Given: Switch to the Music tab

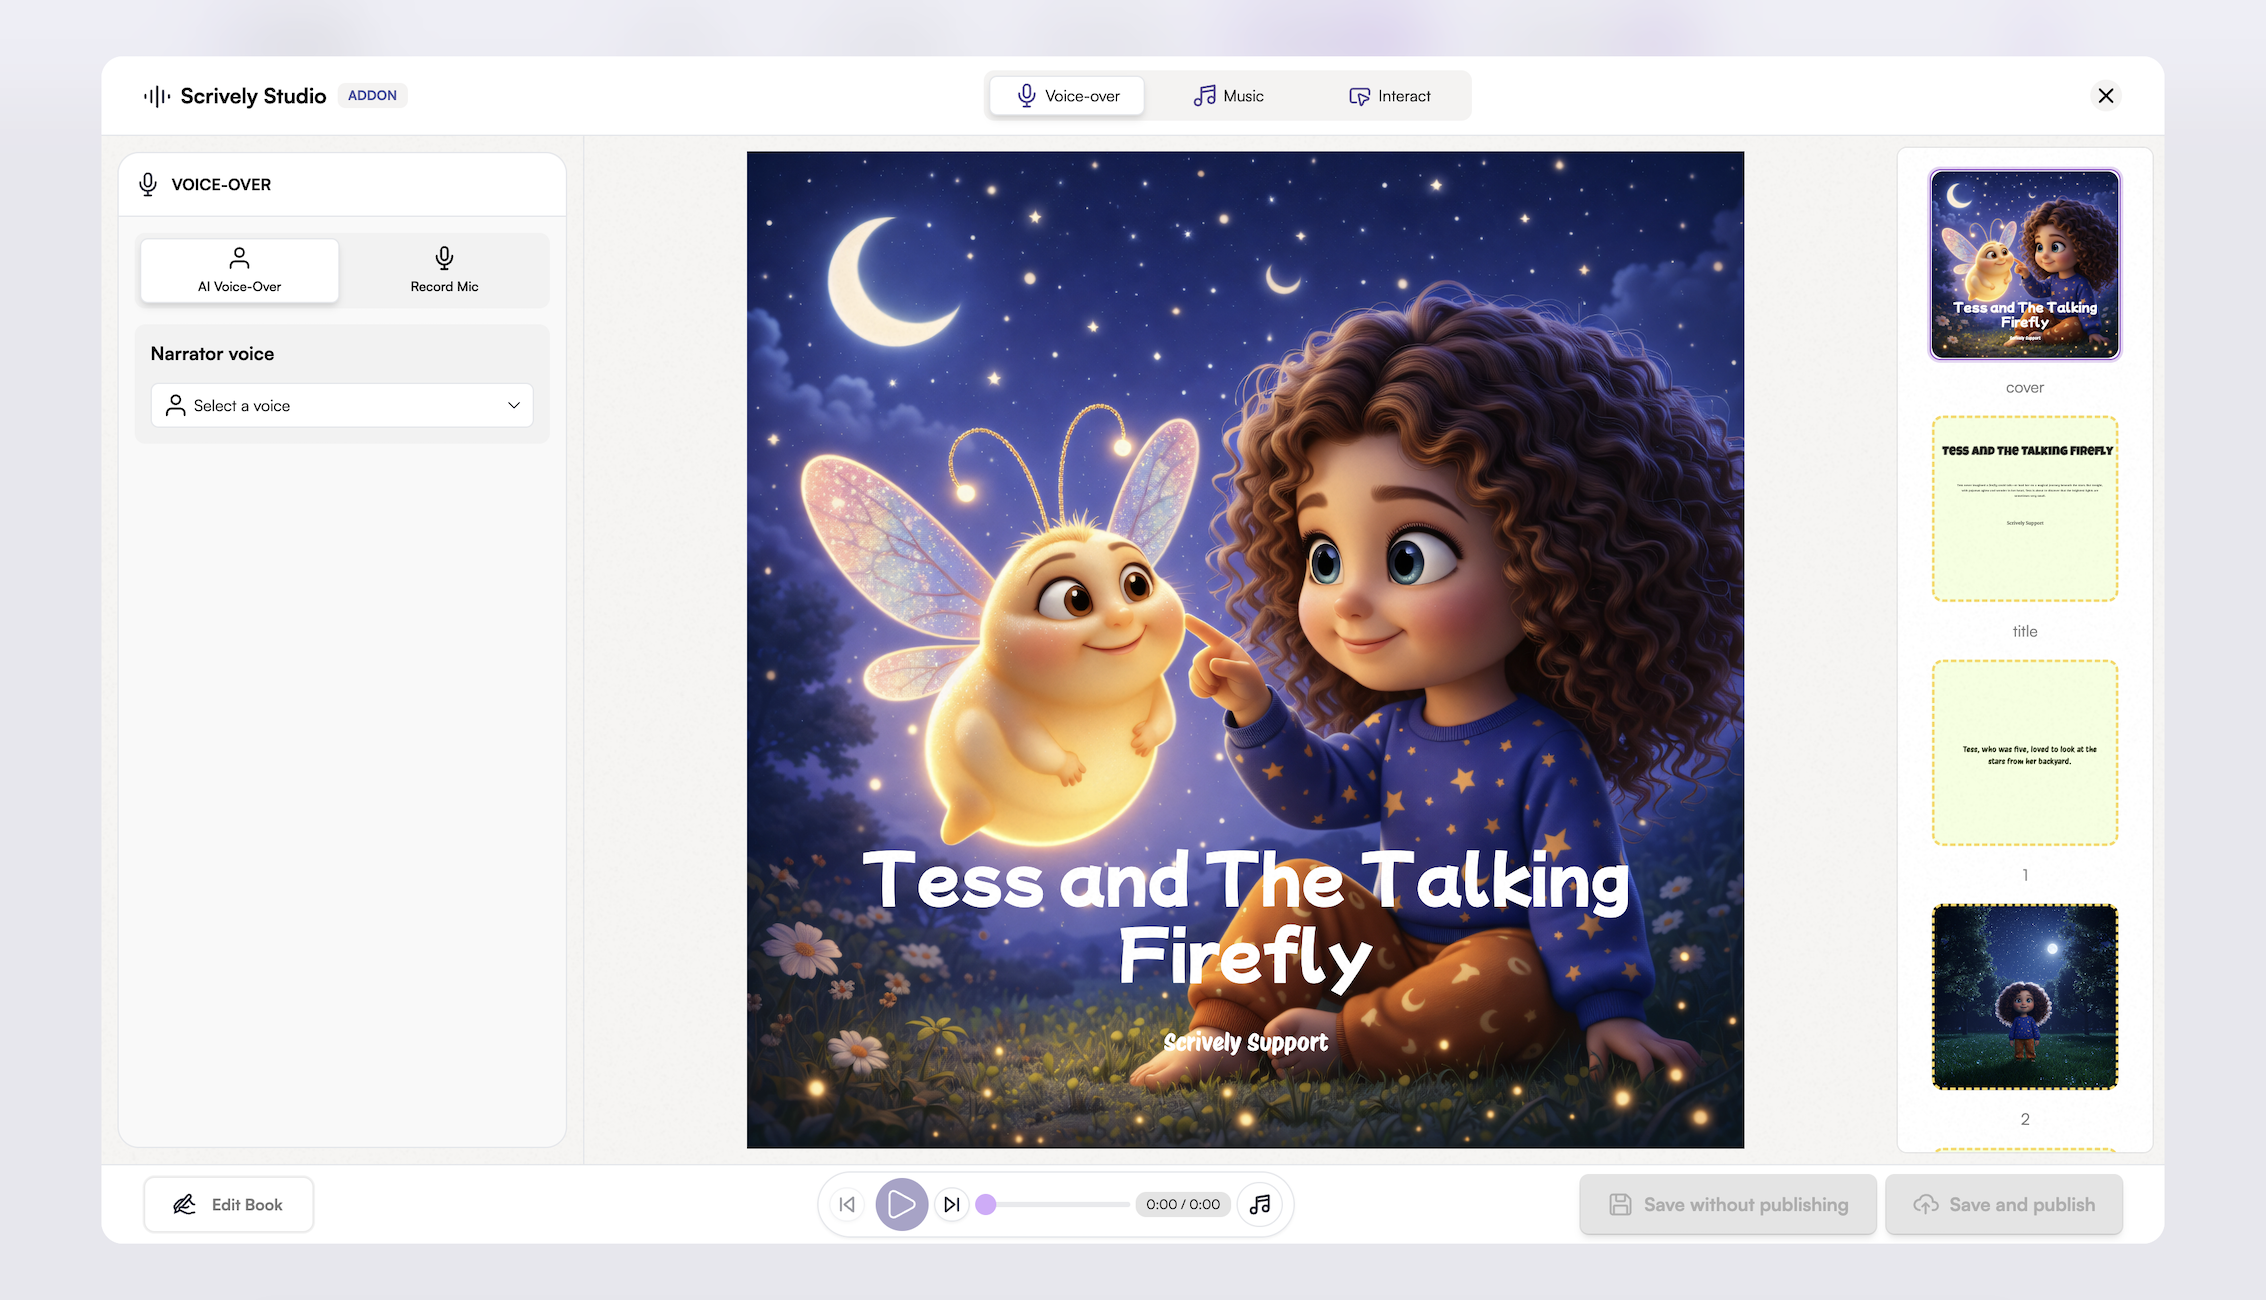Looking at the screenshot, I should (x=1229, y=96).
